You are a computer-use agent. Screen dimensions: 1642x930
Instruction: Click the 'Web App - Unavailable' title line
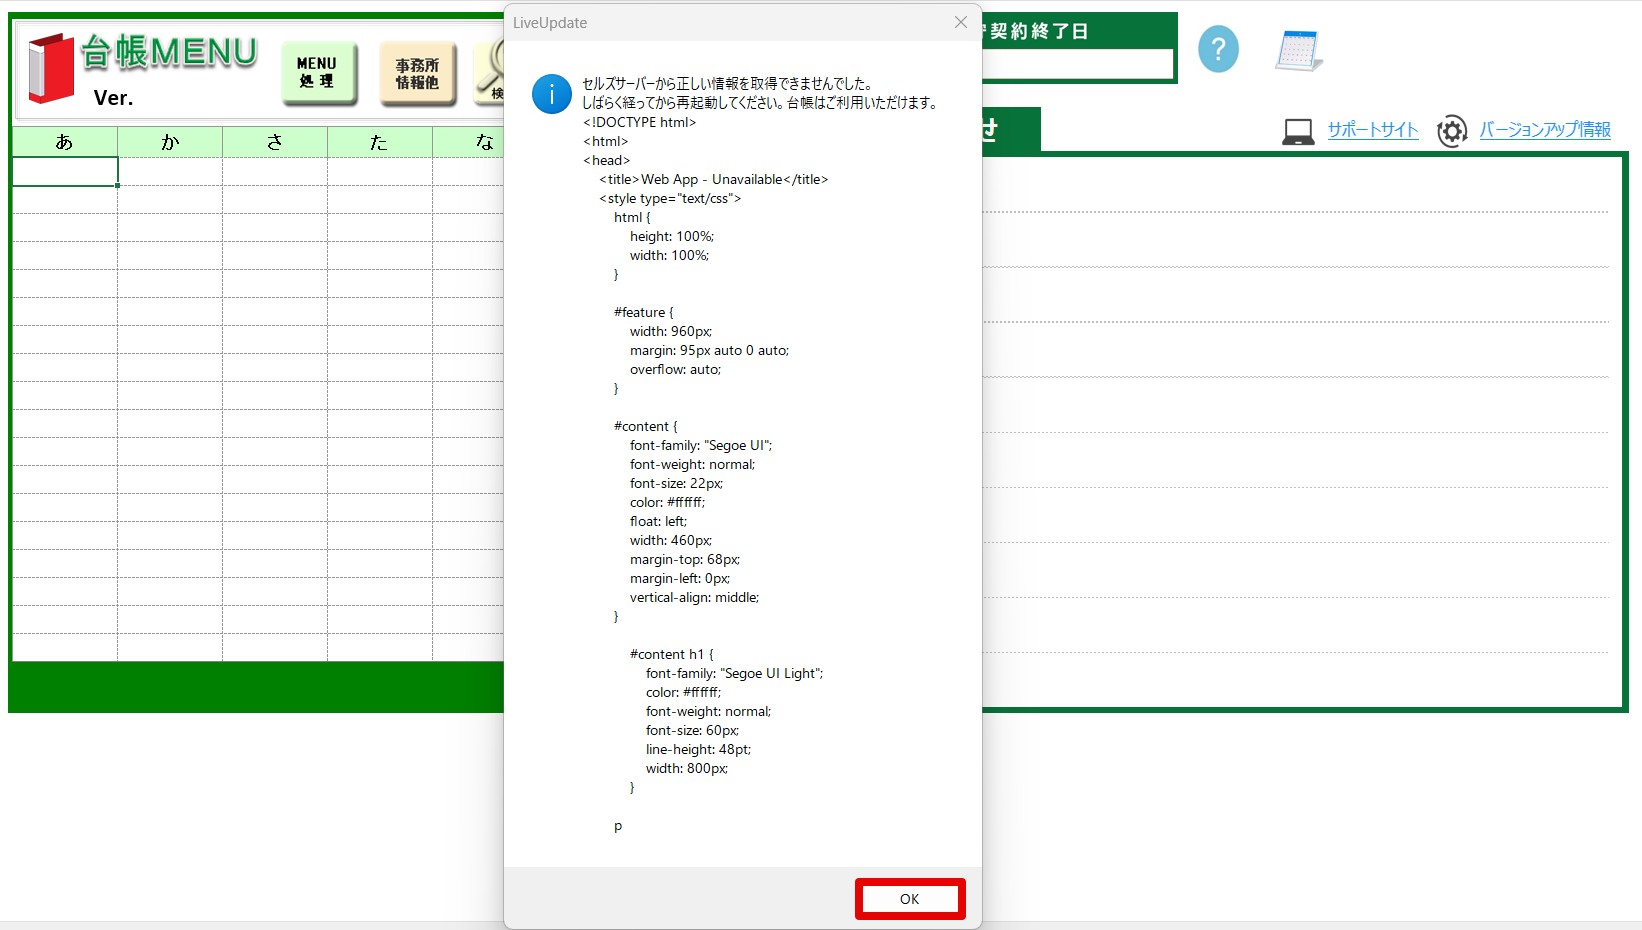tap(714, 180)
